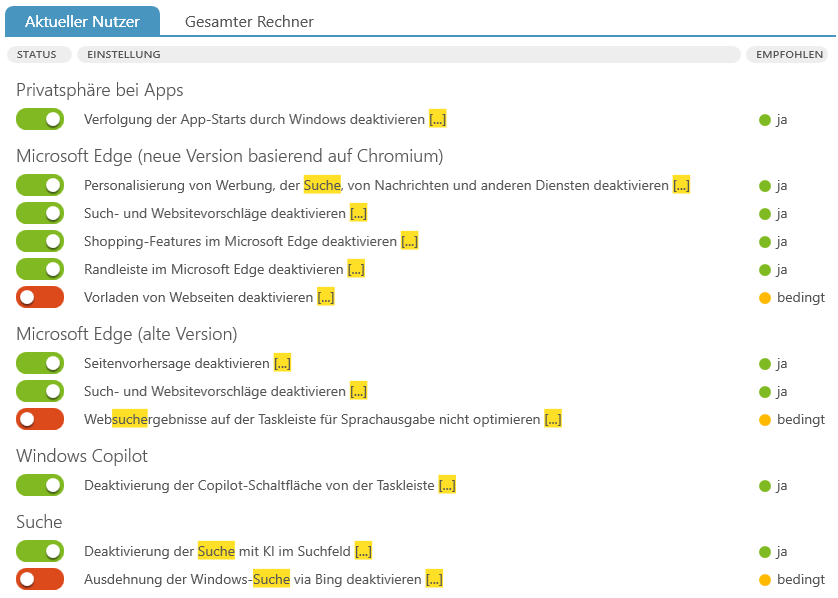This screenshot has height=598, width=838.
Task: Toggle Seitenvorhersage deaktivieren switch
Action: coord(40,363)
